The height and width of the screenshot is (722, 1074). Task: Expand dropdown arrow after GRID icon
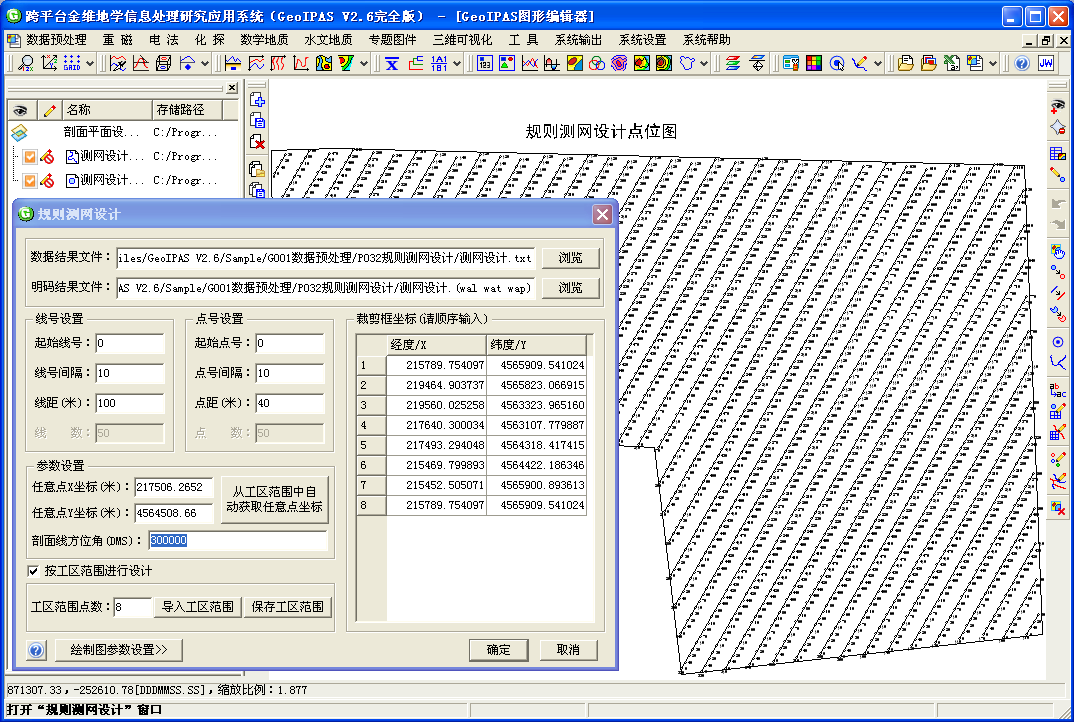pyautogui.click(x=90, y=64)
